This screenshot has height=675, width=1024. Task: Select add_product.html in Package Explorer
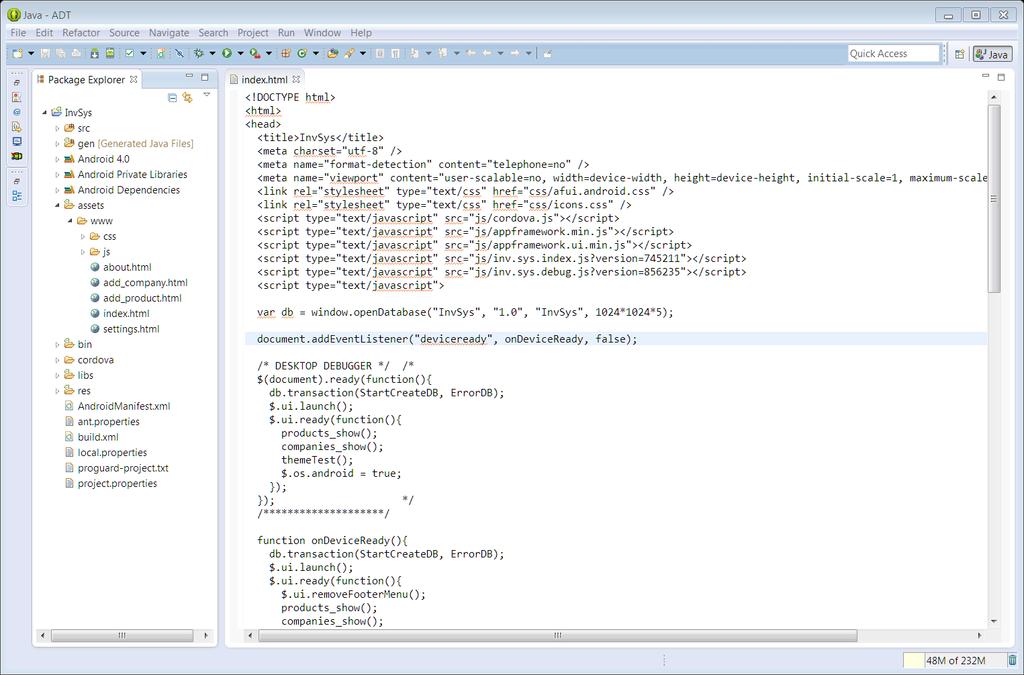click(142, 298)
